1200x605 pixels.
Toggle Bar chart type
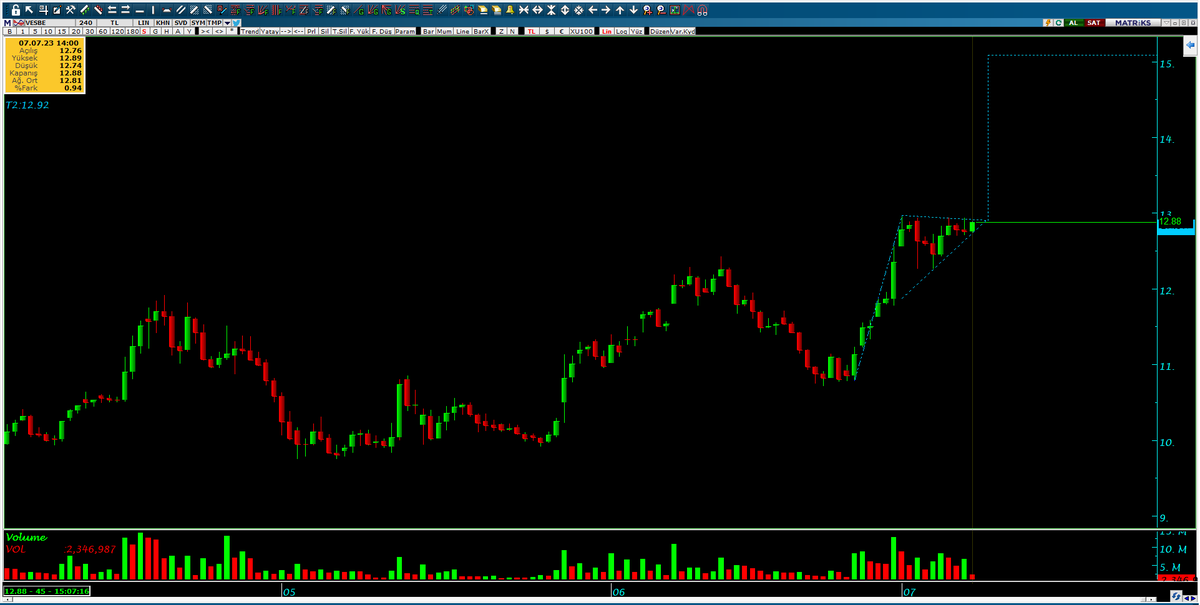429,32
